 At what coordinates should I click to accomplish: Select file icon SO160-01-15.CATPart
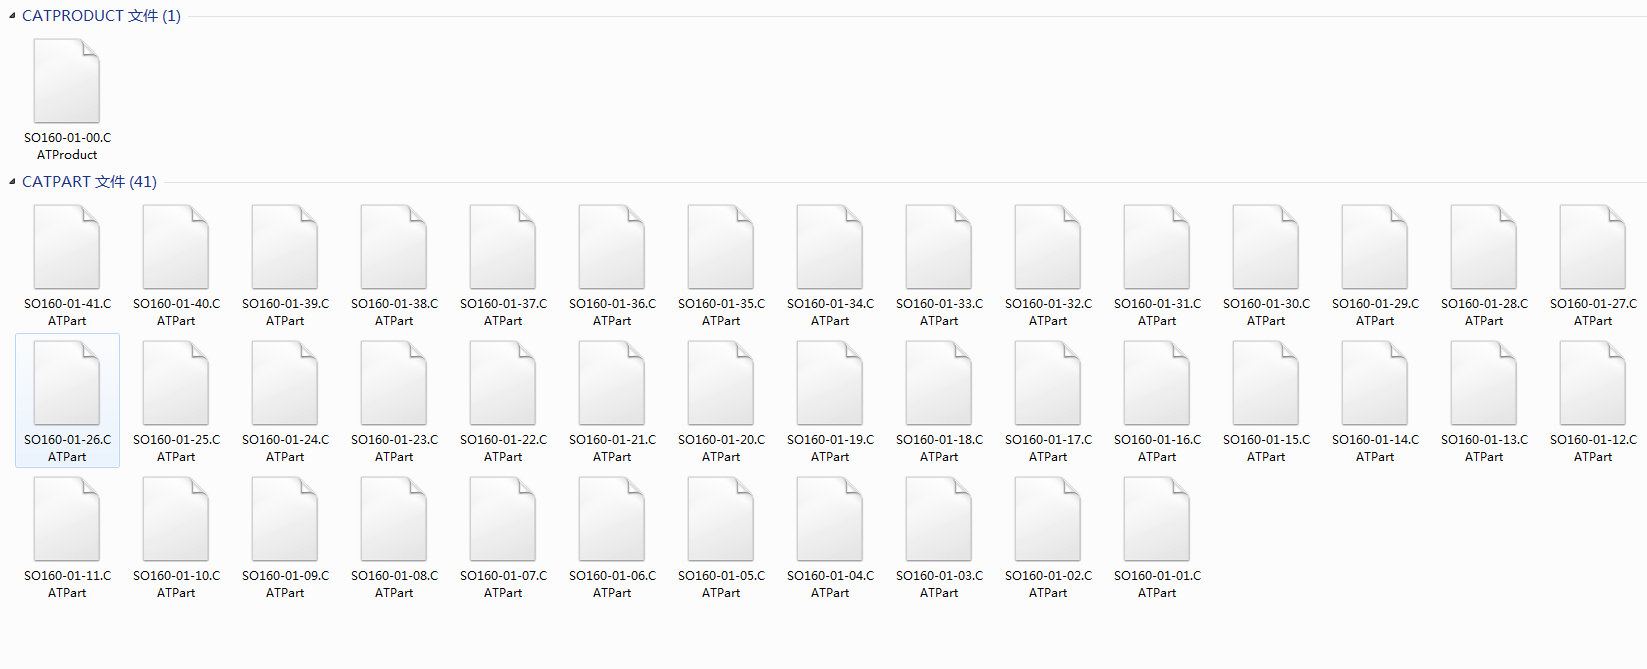point(1266,383)
